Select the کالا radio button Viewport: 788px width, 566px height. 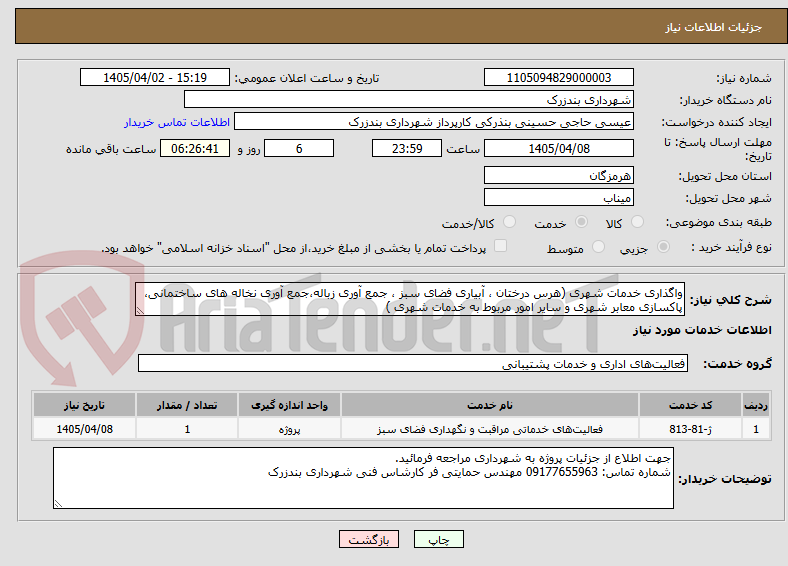(637, 222)
